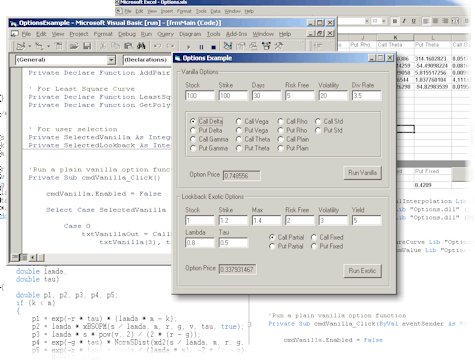Toggle Italic in the Excel toolbar
Viewport: 475px width, 361px height.
pyautogui.click(x=404, y=21)
